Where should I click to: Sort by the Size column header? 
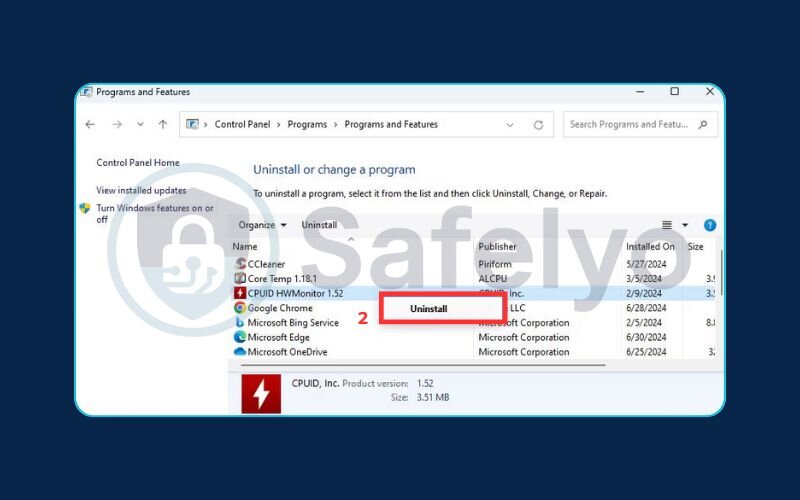[x=695, y=246]
